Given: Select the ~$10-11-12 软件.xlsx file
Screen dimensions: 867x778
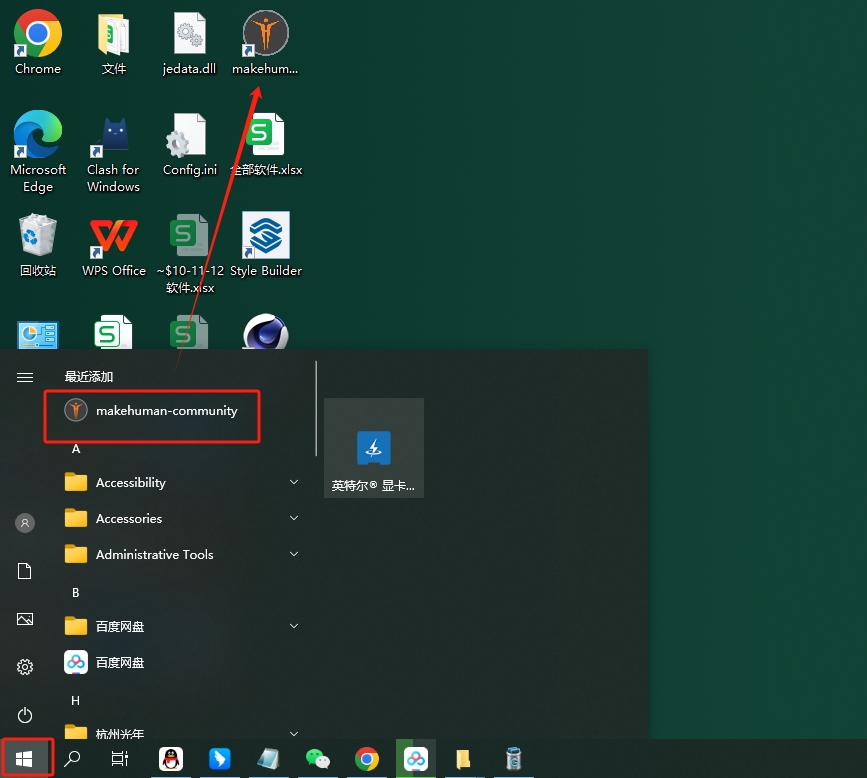Looking at the screenshot, I should [190, 253].
